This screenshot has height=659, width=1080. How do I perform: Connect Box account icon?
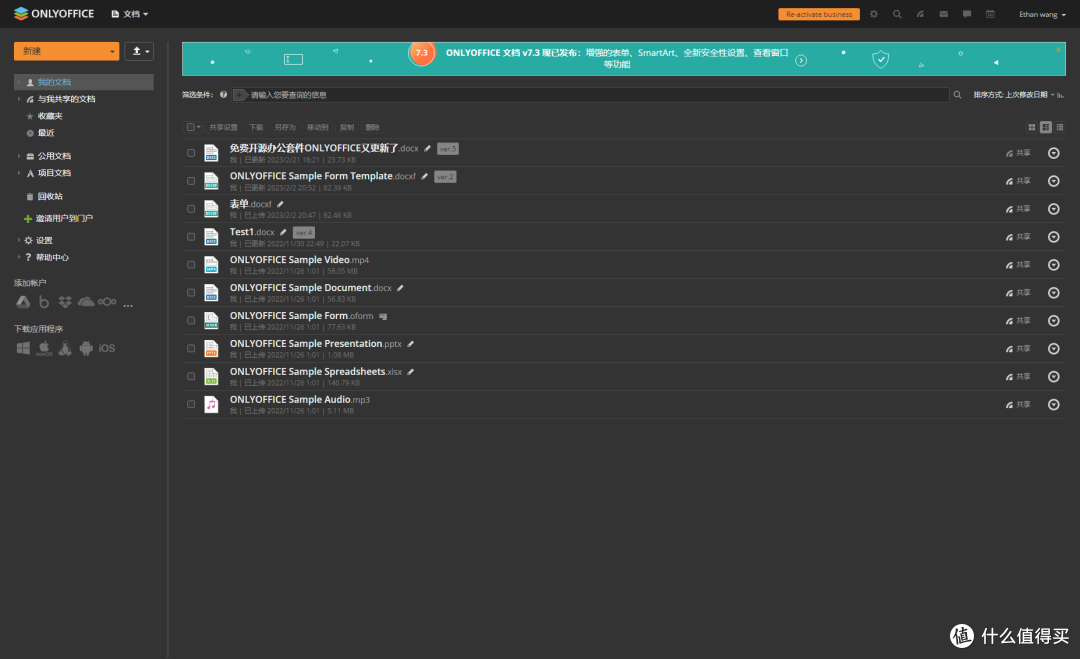44,302
